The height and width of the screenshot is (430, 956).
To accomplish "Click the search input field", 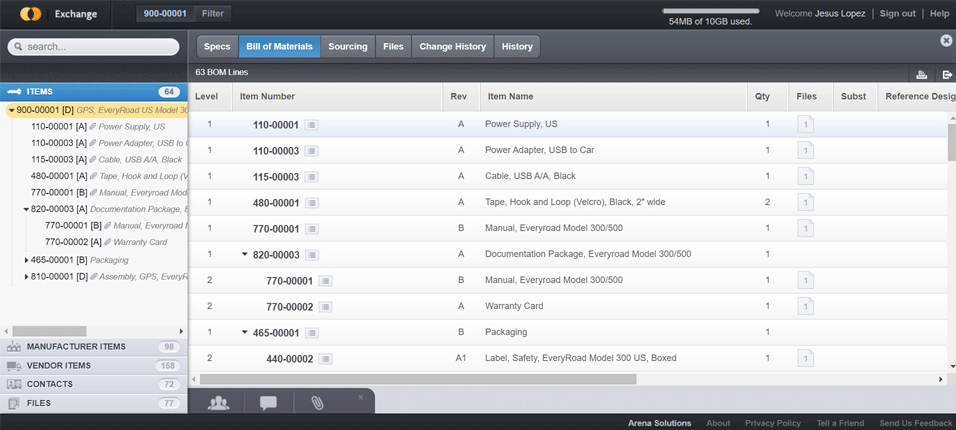I will (93, 47).
